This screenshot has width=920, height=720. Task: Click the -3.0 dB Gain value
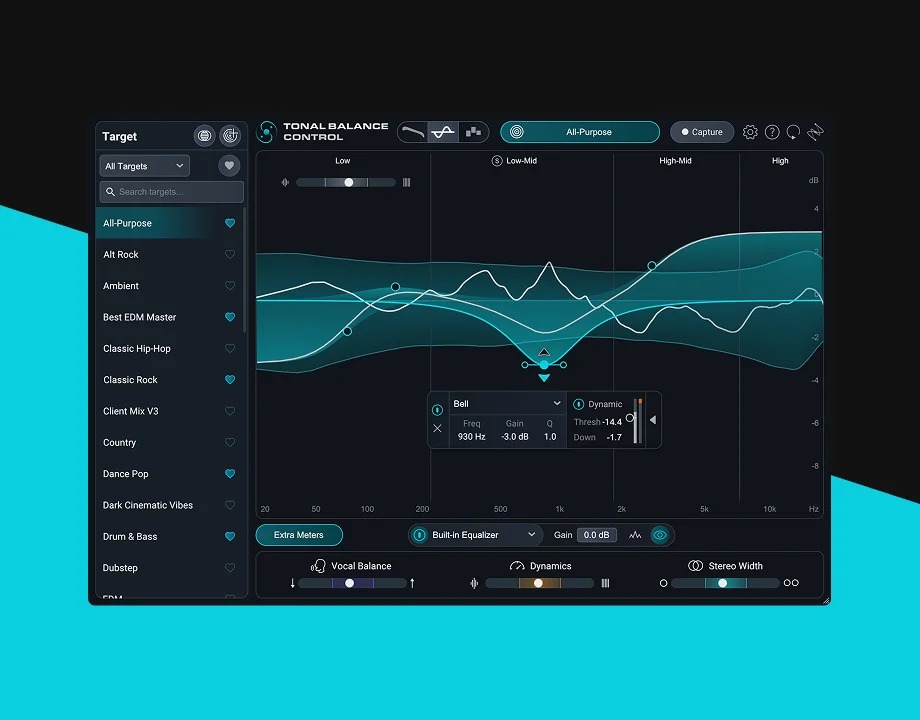click(x=515, y=437)
